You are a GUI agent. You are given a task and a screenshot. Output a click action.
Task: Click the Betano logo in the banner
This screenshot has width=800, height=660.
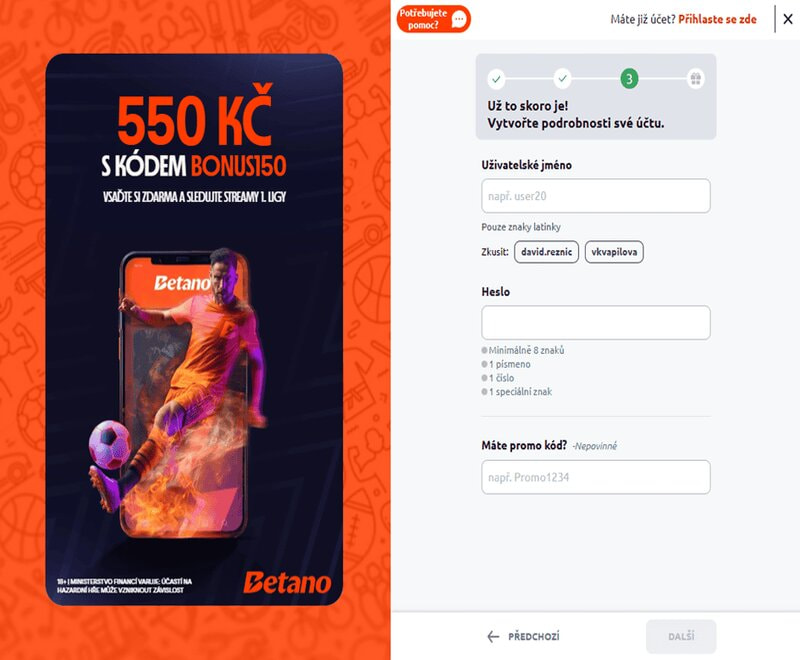(287, 582)
